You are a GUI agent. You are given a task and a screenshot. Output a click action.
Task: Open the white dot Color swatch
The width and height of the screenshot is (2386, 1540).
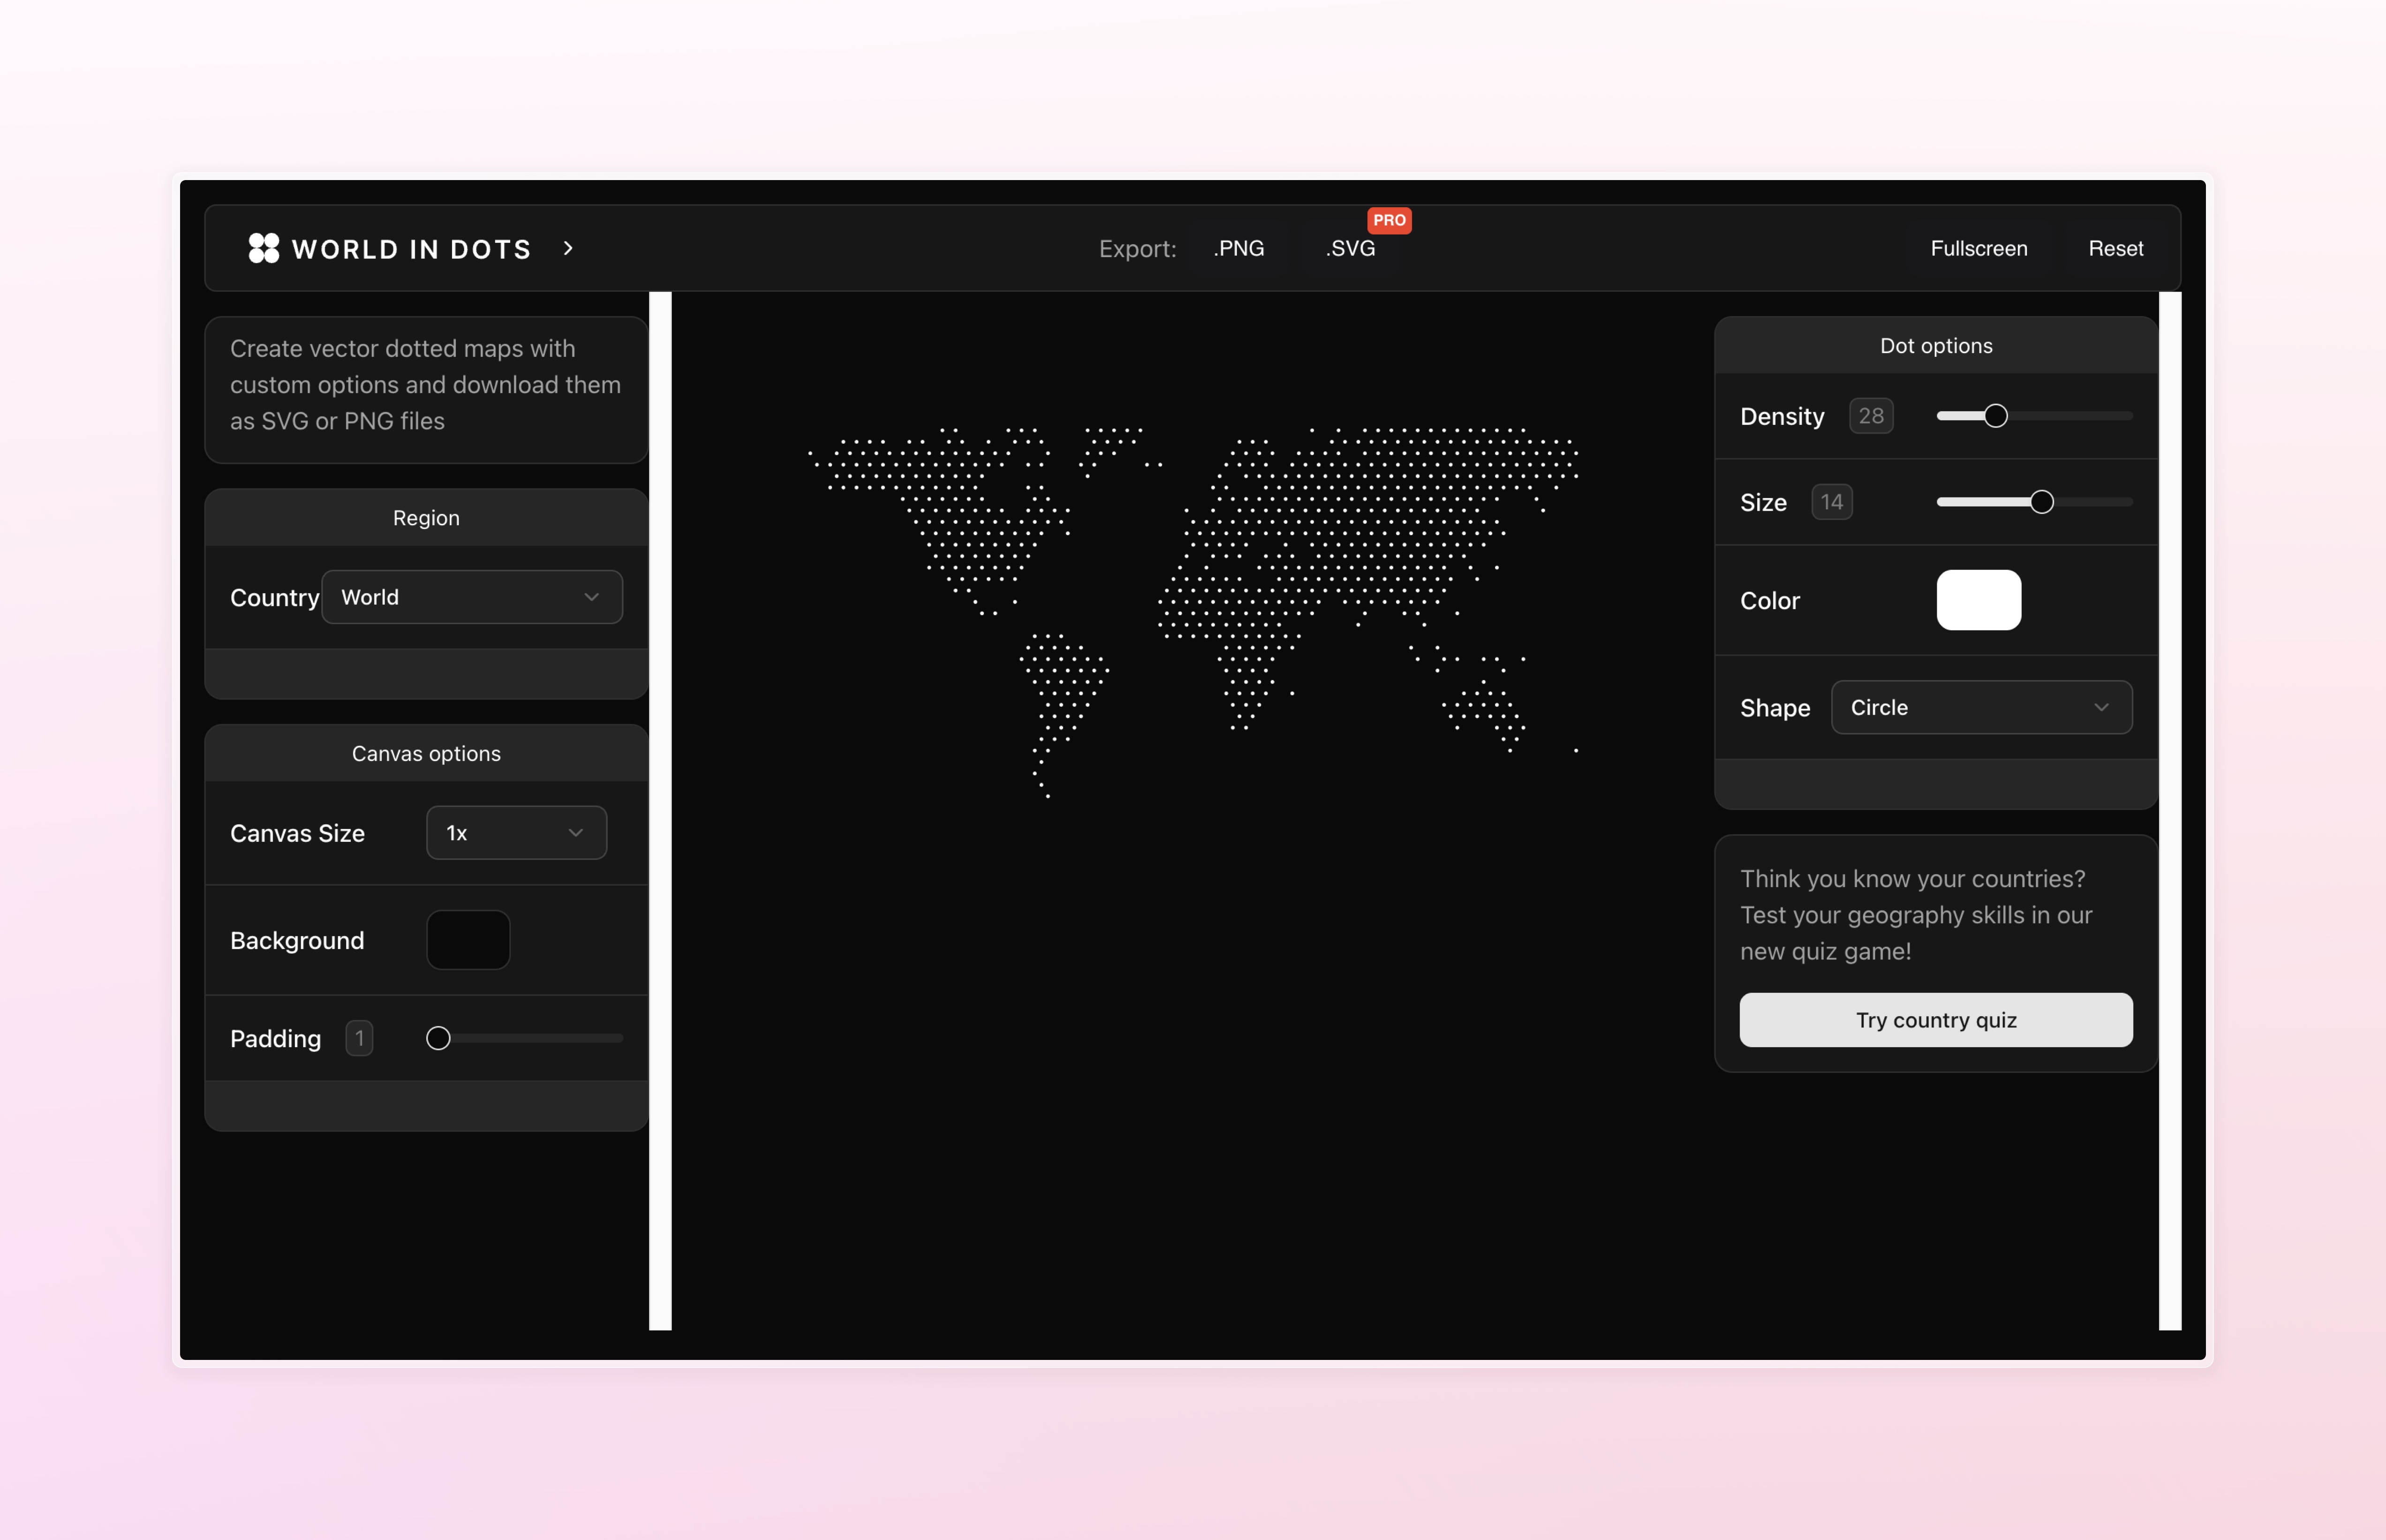click(1979, 600)
